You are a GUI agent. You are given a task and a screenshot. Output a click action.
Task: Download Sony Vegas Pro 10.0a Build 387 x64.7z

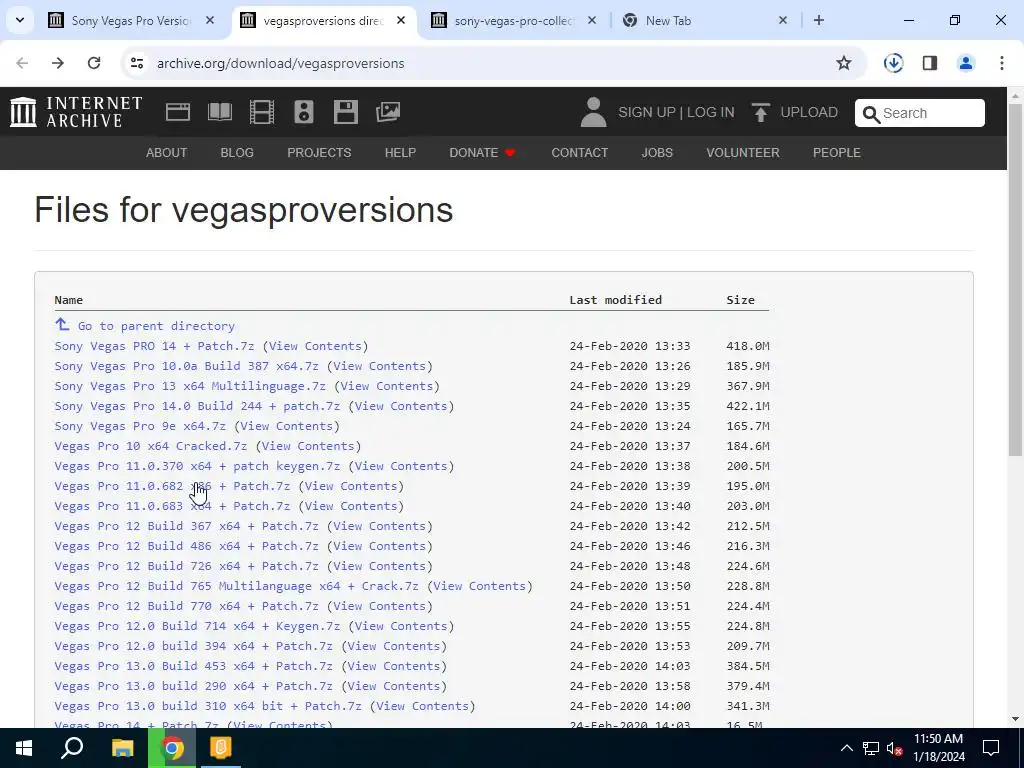click(187, 366)
